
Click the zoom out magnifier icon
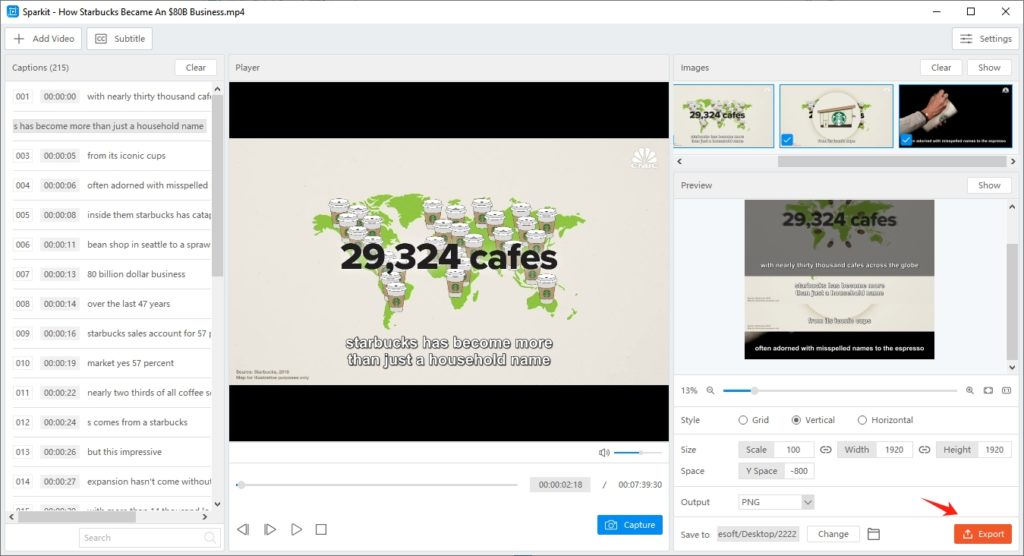coord(710,390)
